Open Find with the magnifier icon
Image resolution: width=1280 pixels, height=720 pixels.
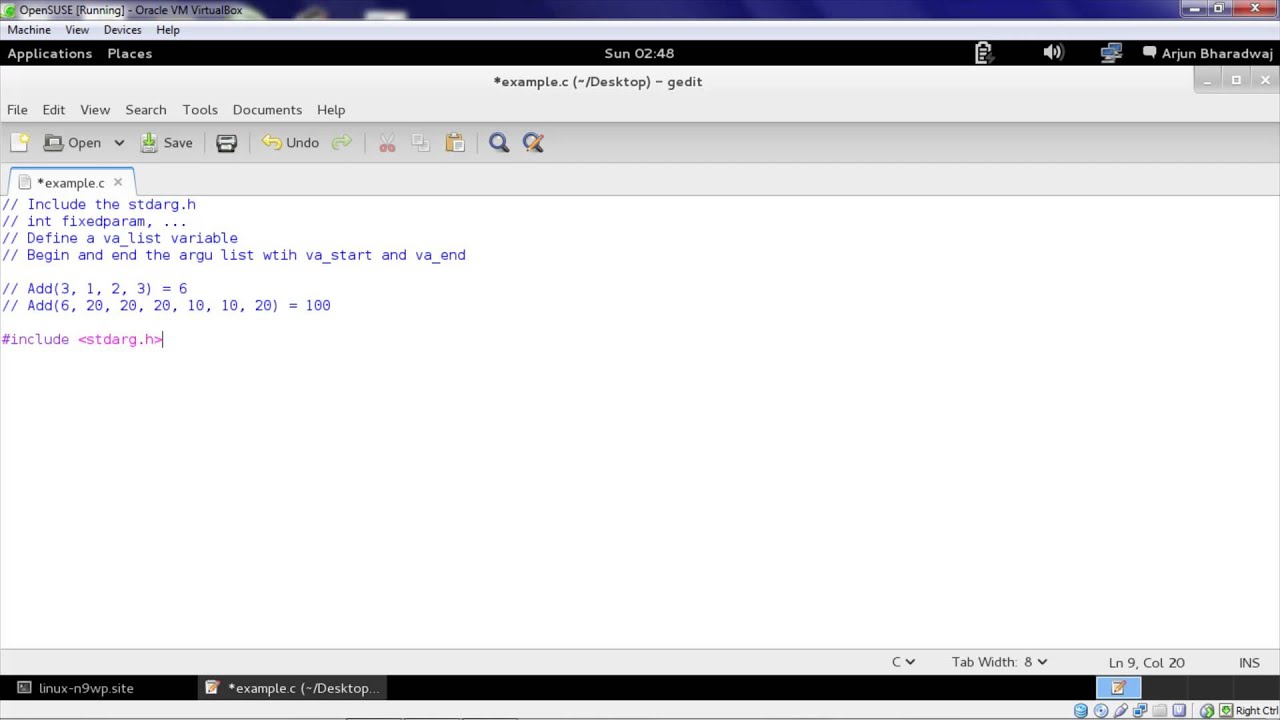(499, 143)
